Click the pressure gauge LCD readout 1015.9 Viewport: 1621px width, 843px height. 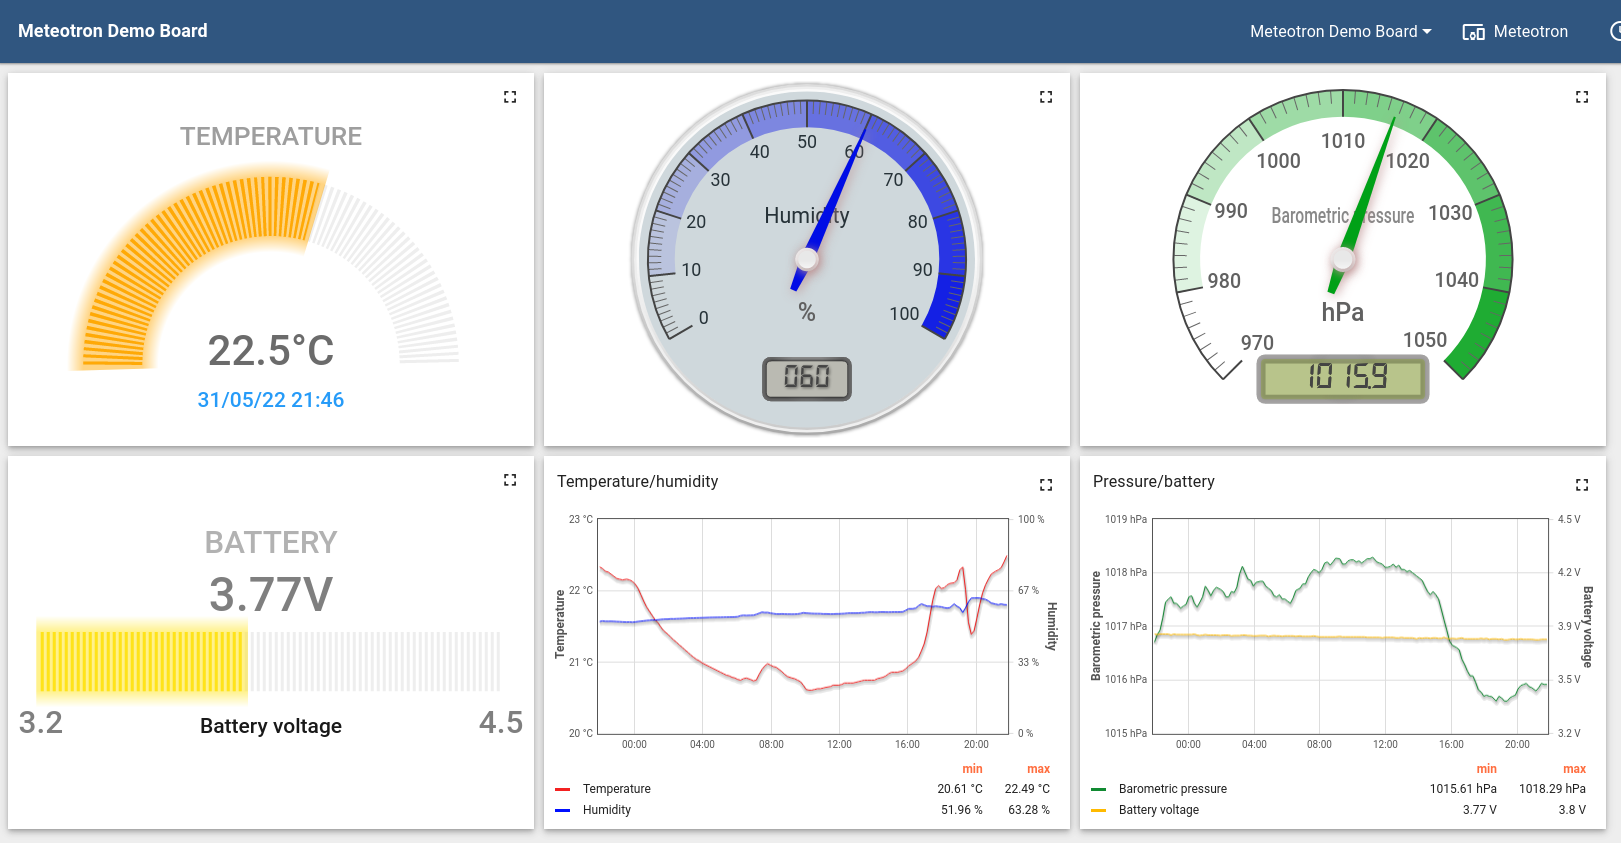(1343, 378)
